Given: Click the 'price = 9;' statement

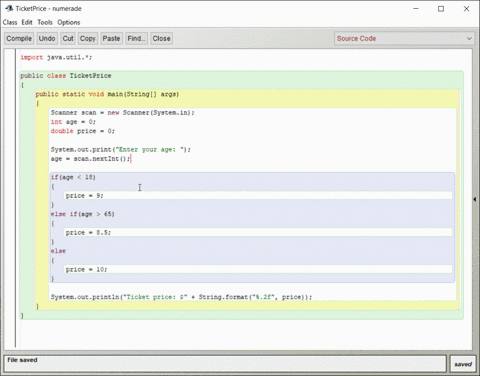Looking at the screenshot, I should pos(85,196).
